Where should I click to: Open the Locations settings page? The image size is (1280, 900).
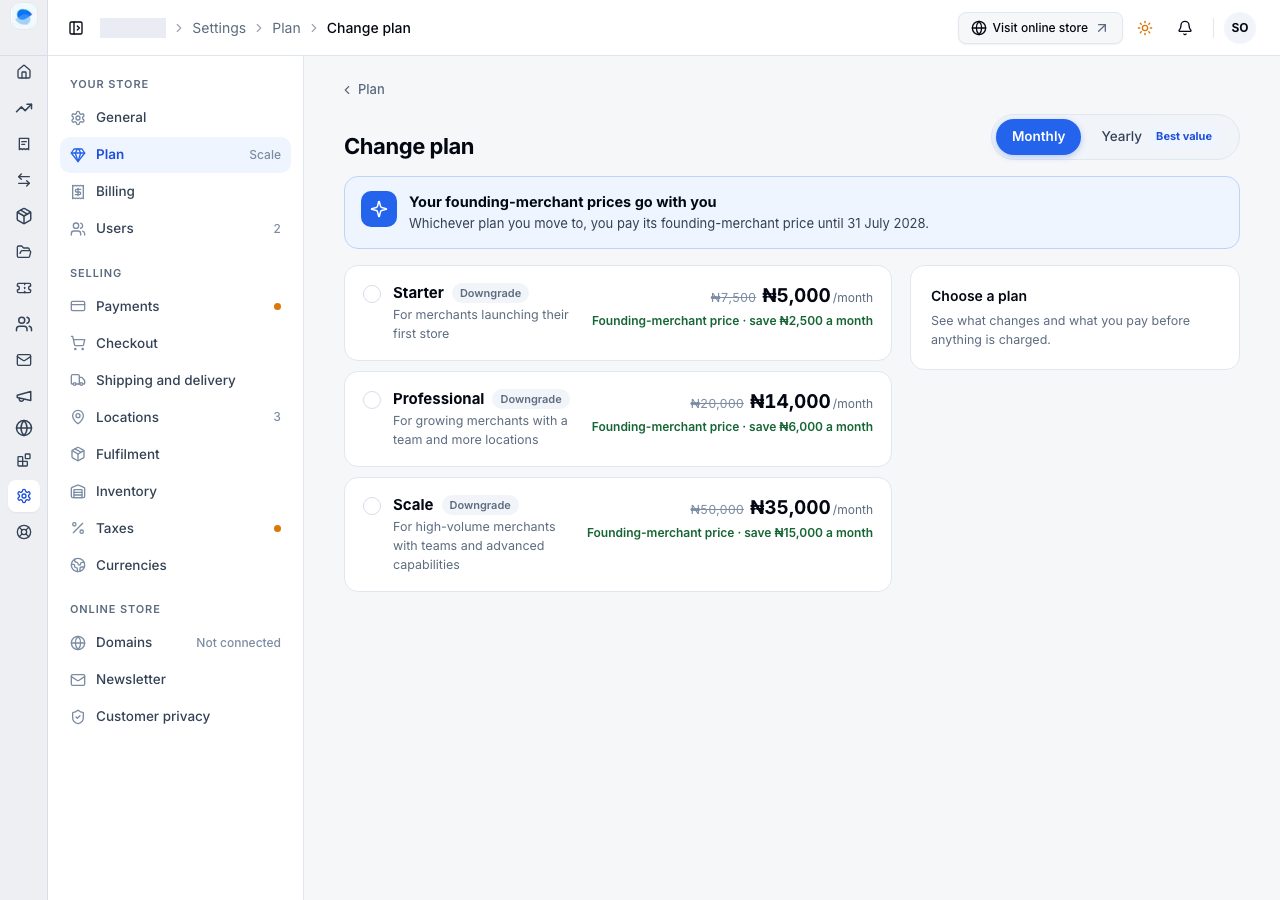click(176, 418)
